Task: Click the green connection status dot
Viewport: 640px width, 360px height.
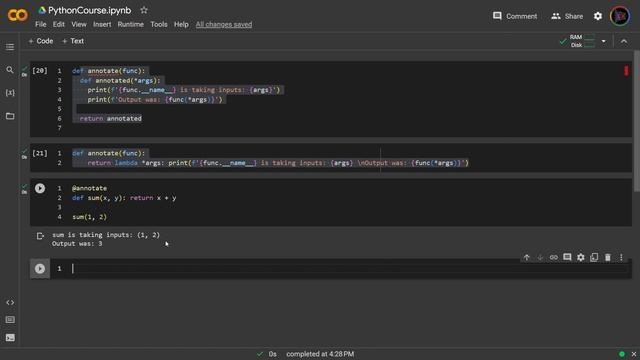Action: click(622, 354)
